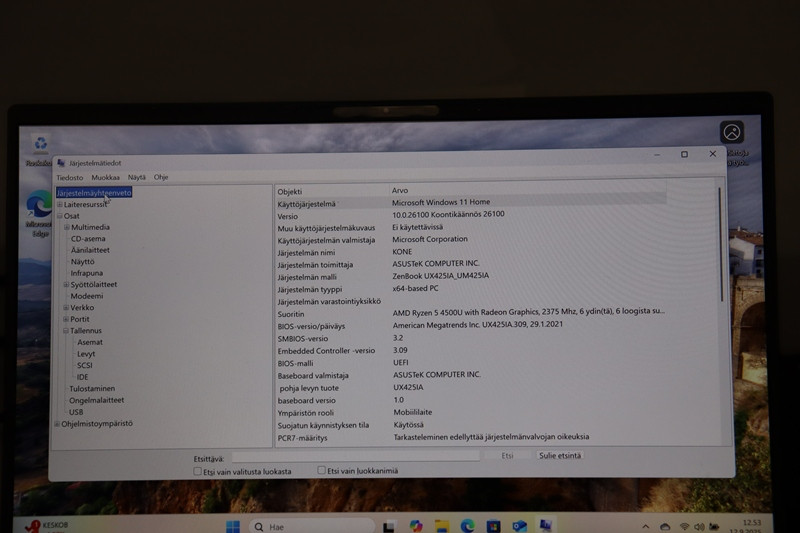
Task: Select Infrapuna in the tree
Action: coord(87,273)
